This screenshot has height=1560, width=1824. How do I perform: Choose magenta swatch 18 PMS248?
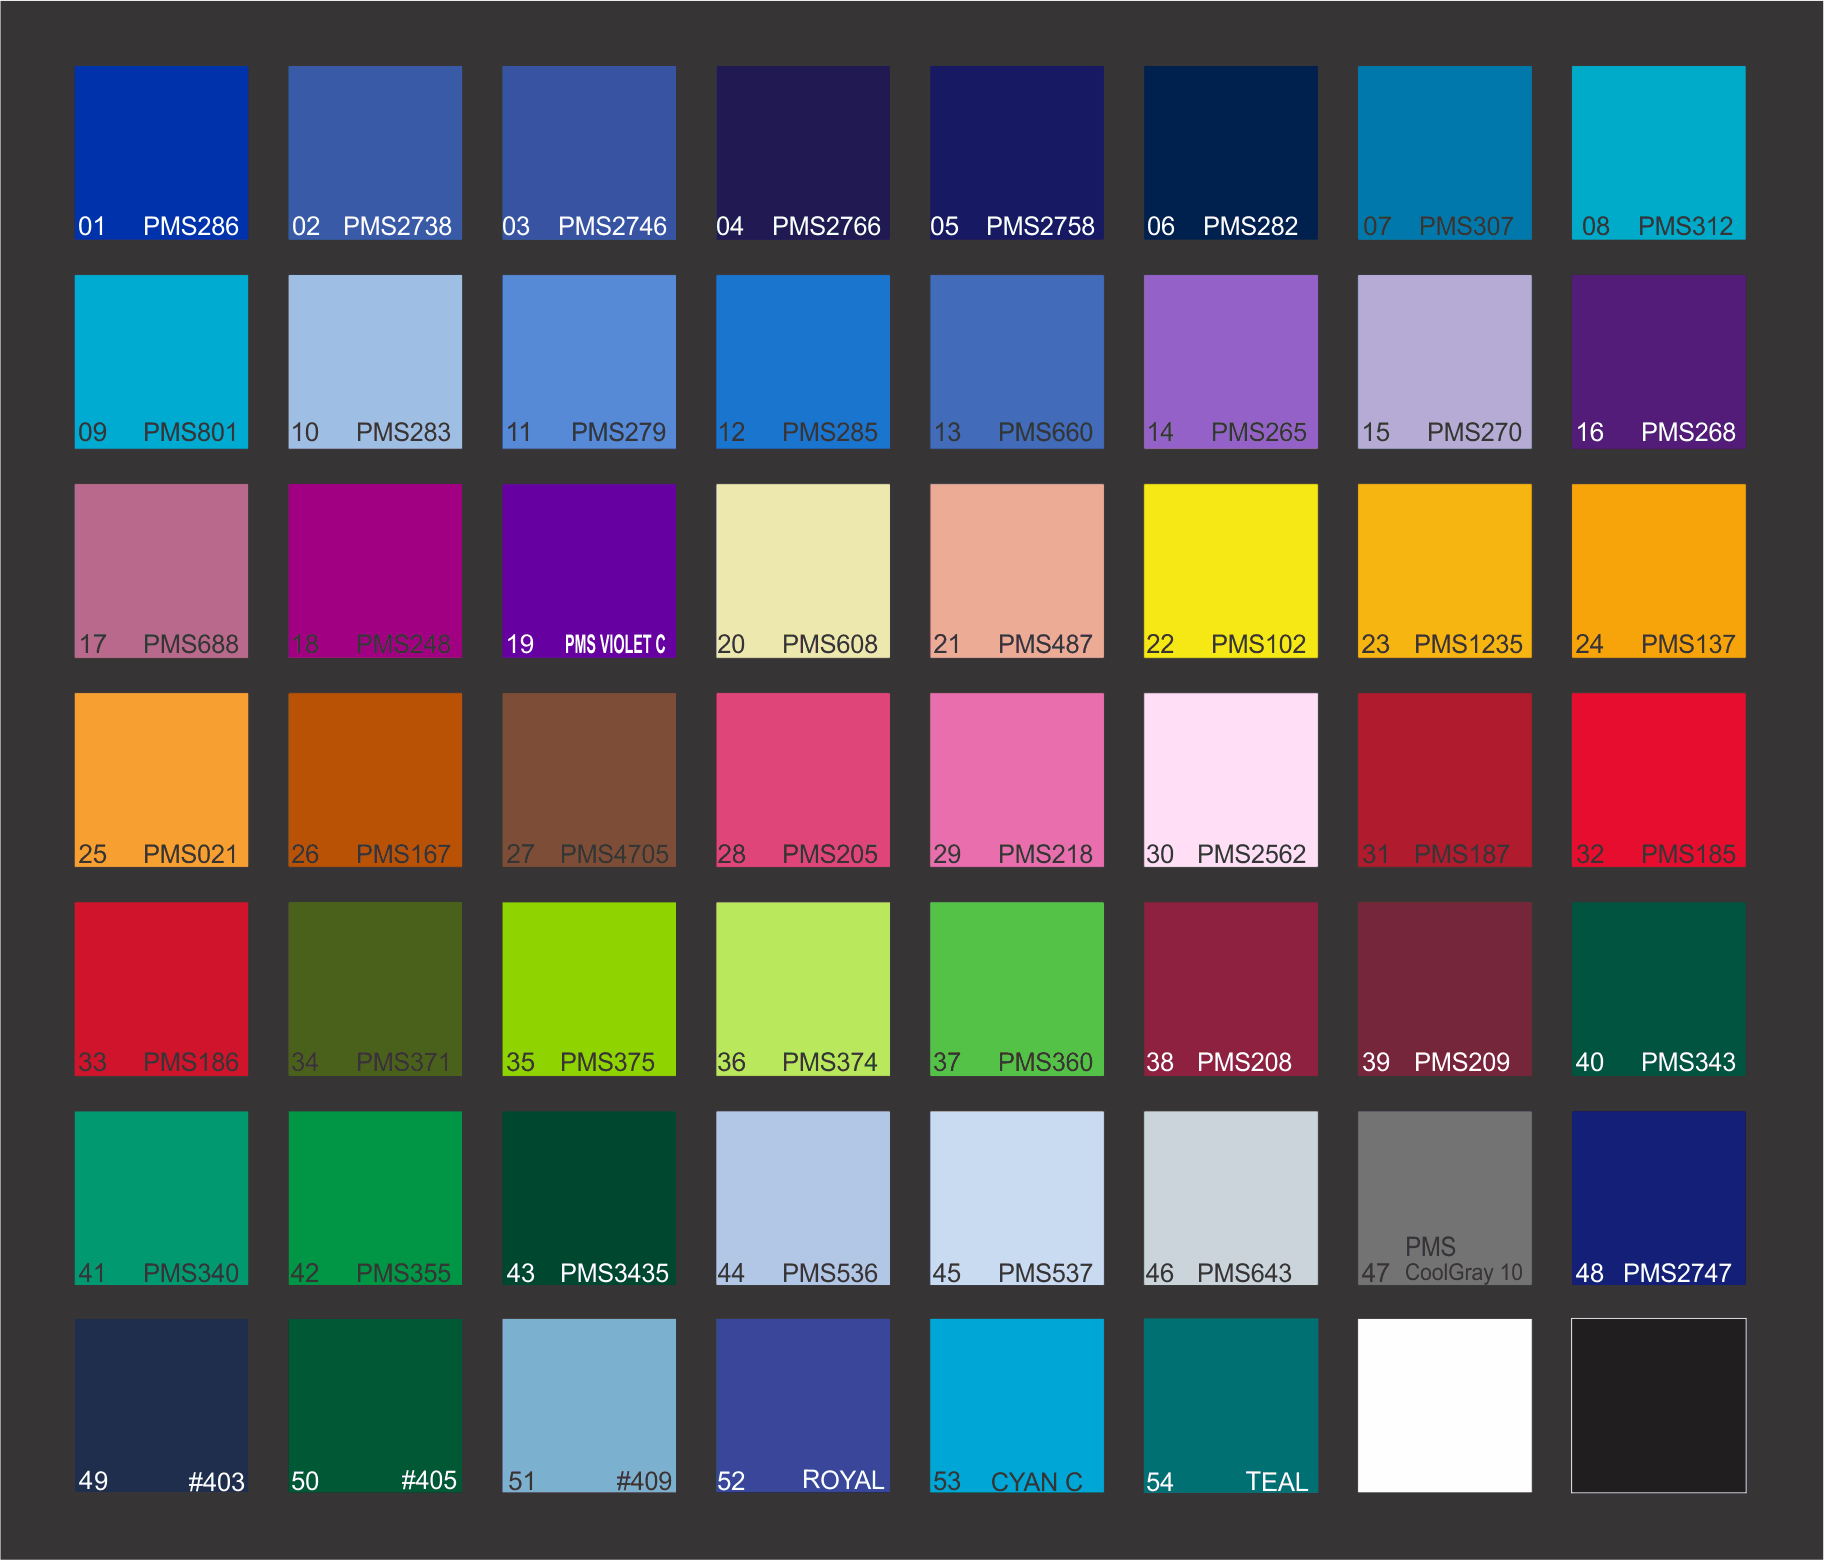pos(375,571)
